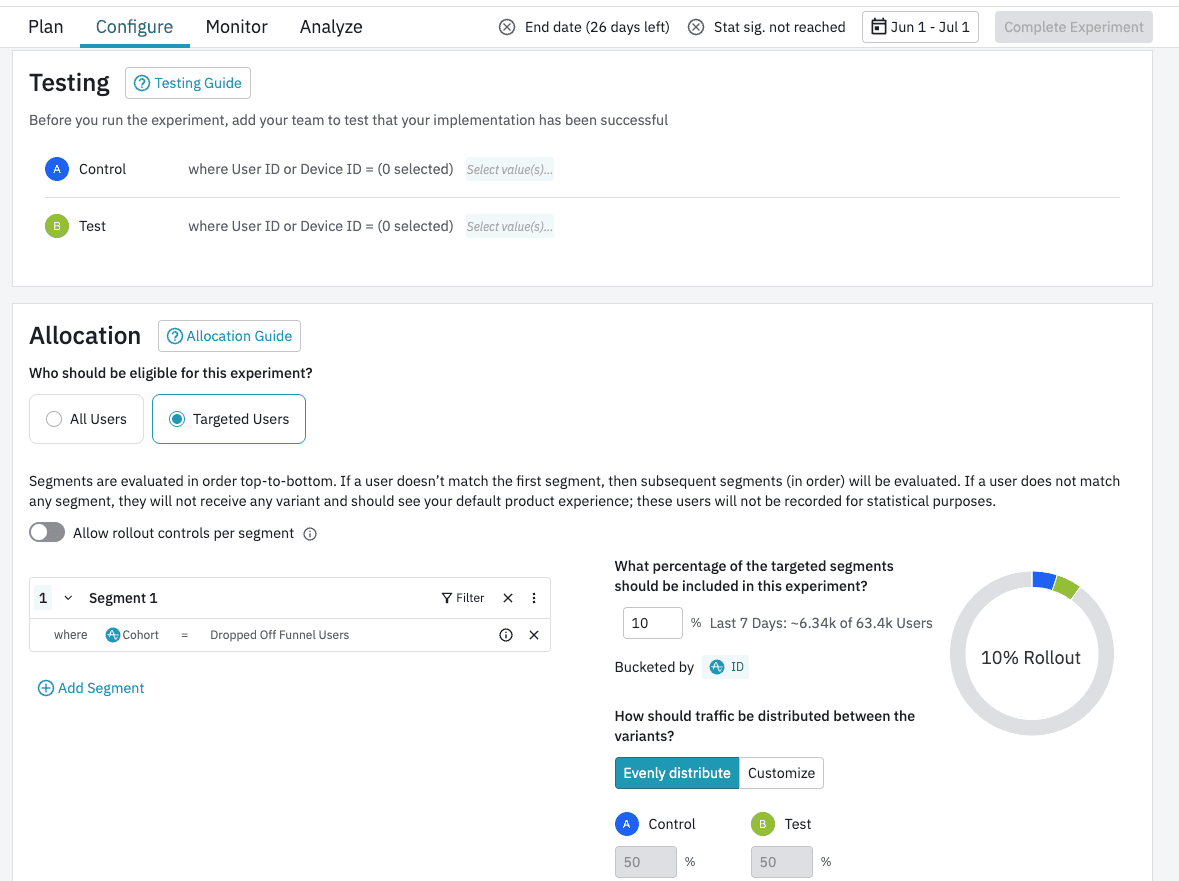Open the Cohort property dropdown
Viewport: 1179px width, 881px height.
pos(132,634)
